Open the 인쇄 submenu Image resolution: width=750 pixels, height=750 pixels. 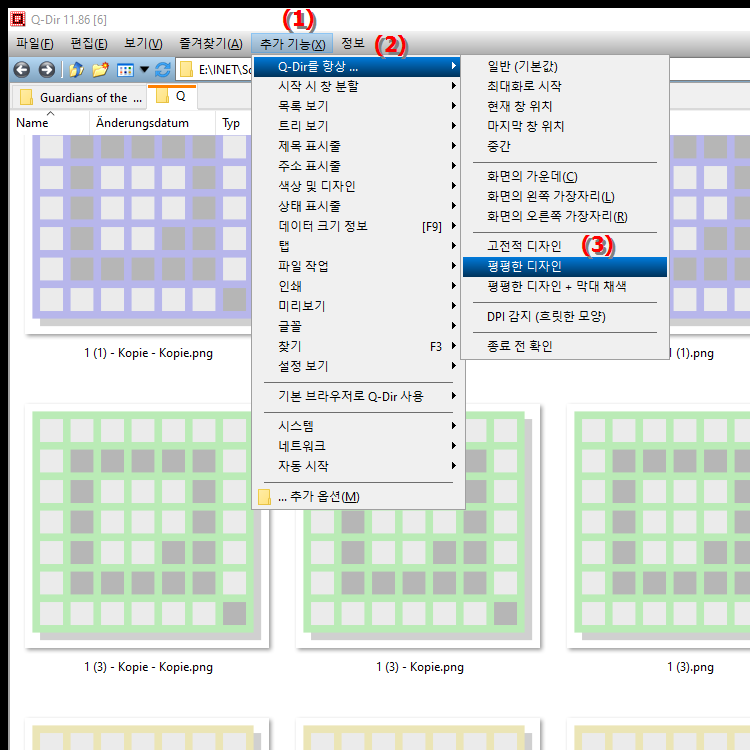[x=357, y=286]
